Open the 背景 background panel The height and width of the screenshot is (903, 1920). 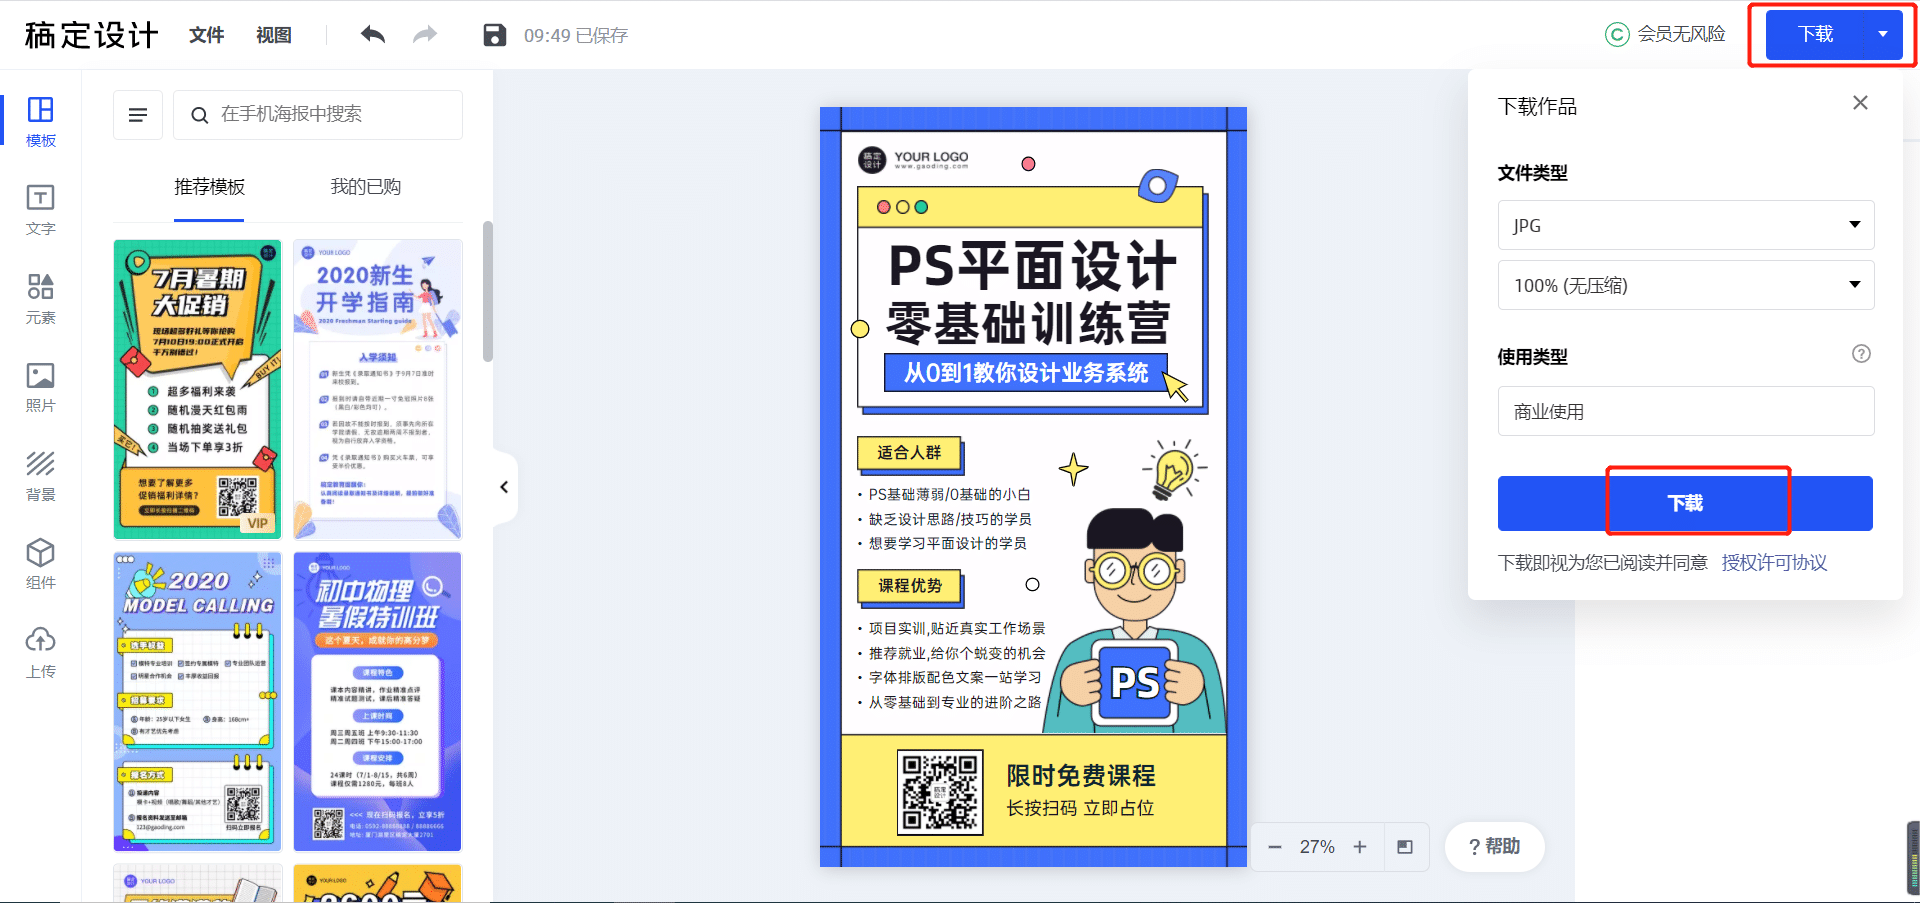(40, 476)
